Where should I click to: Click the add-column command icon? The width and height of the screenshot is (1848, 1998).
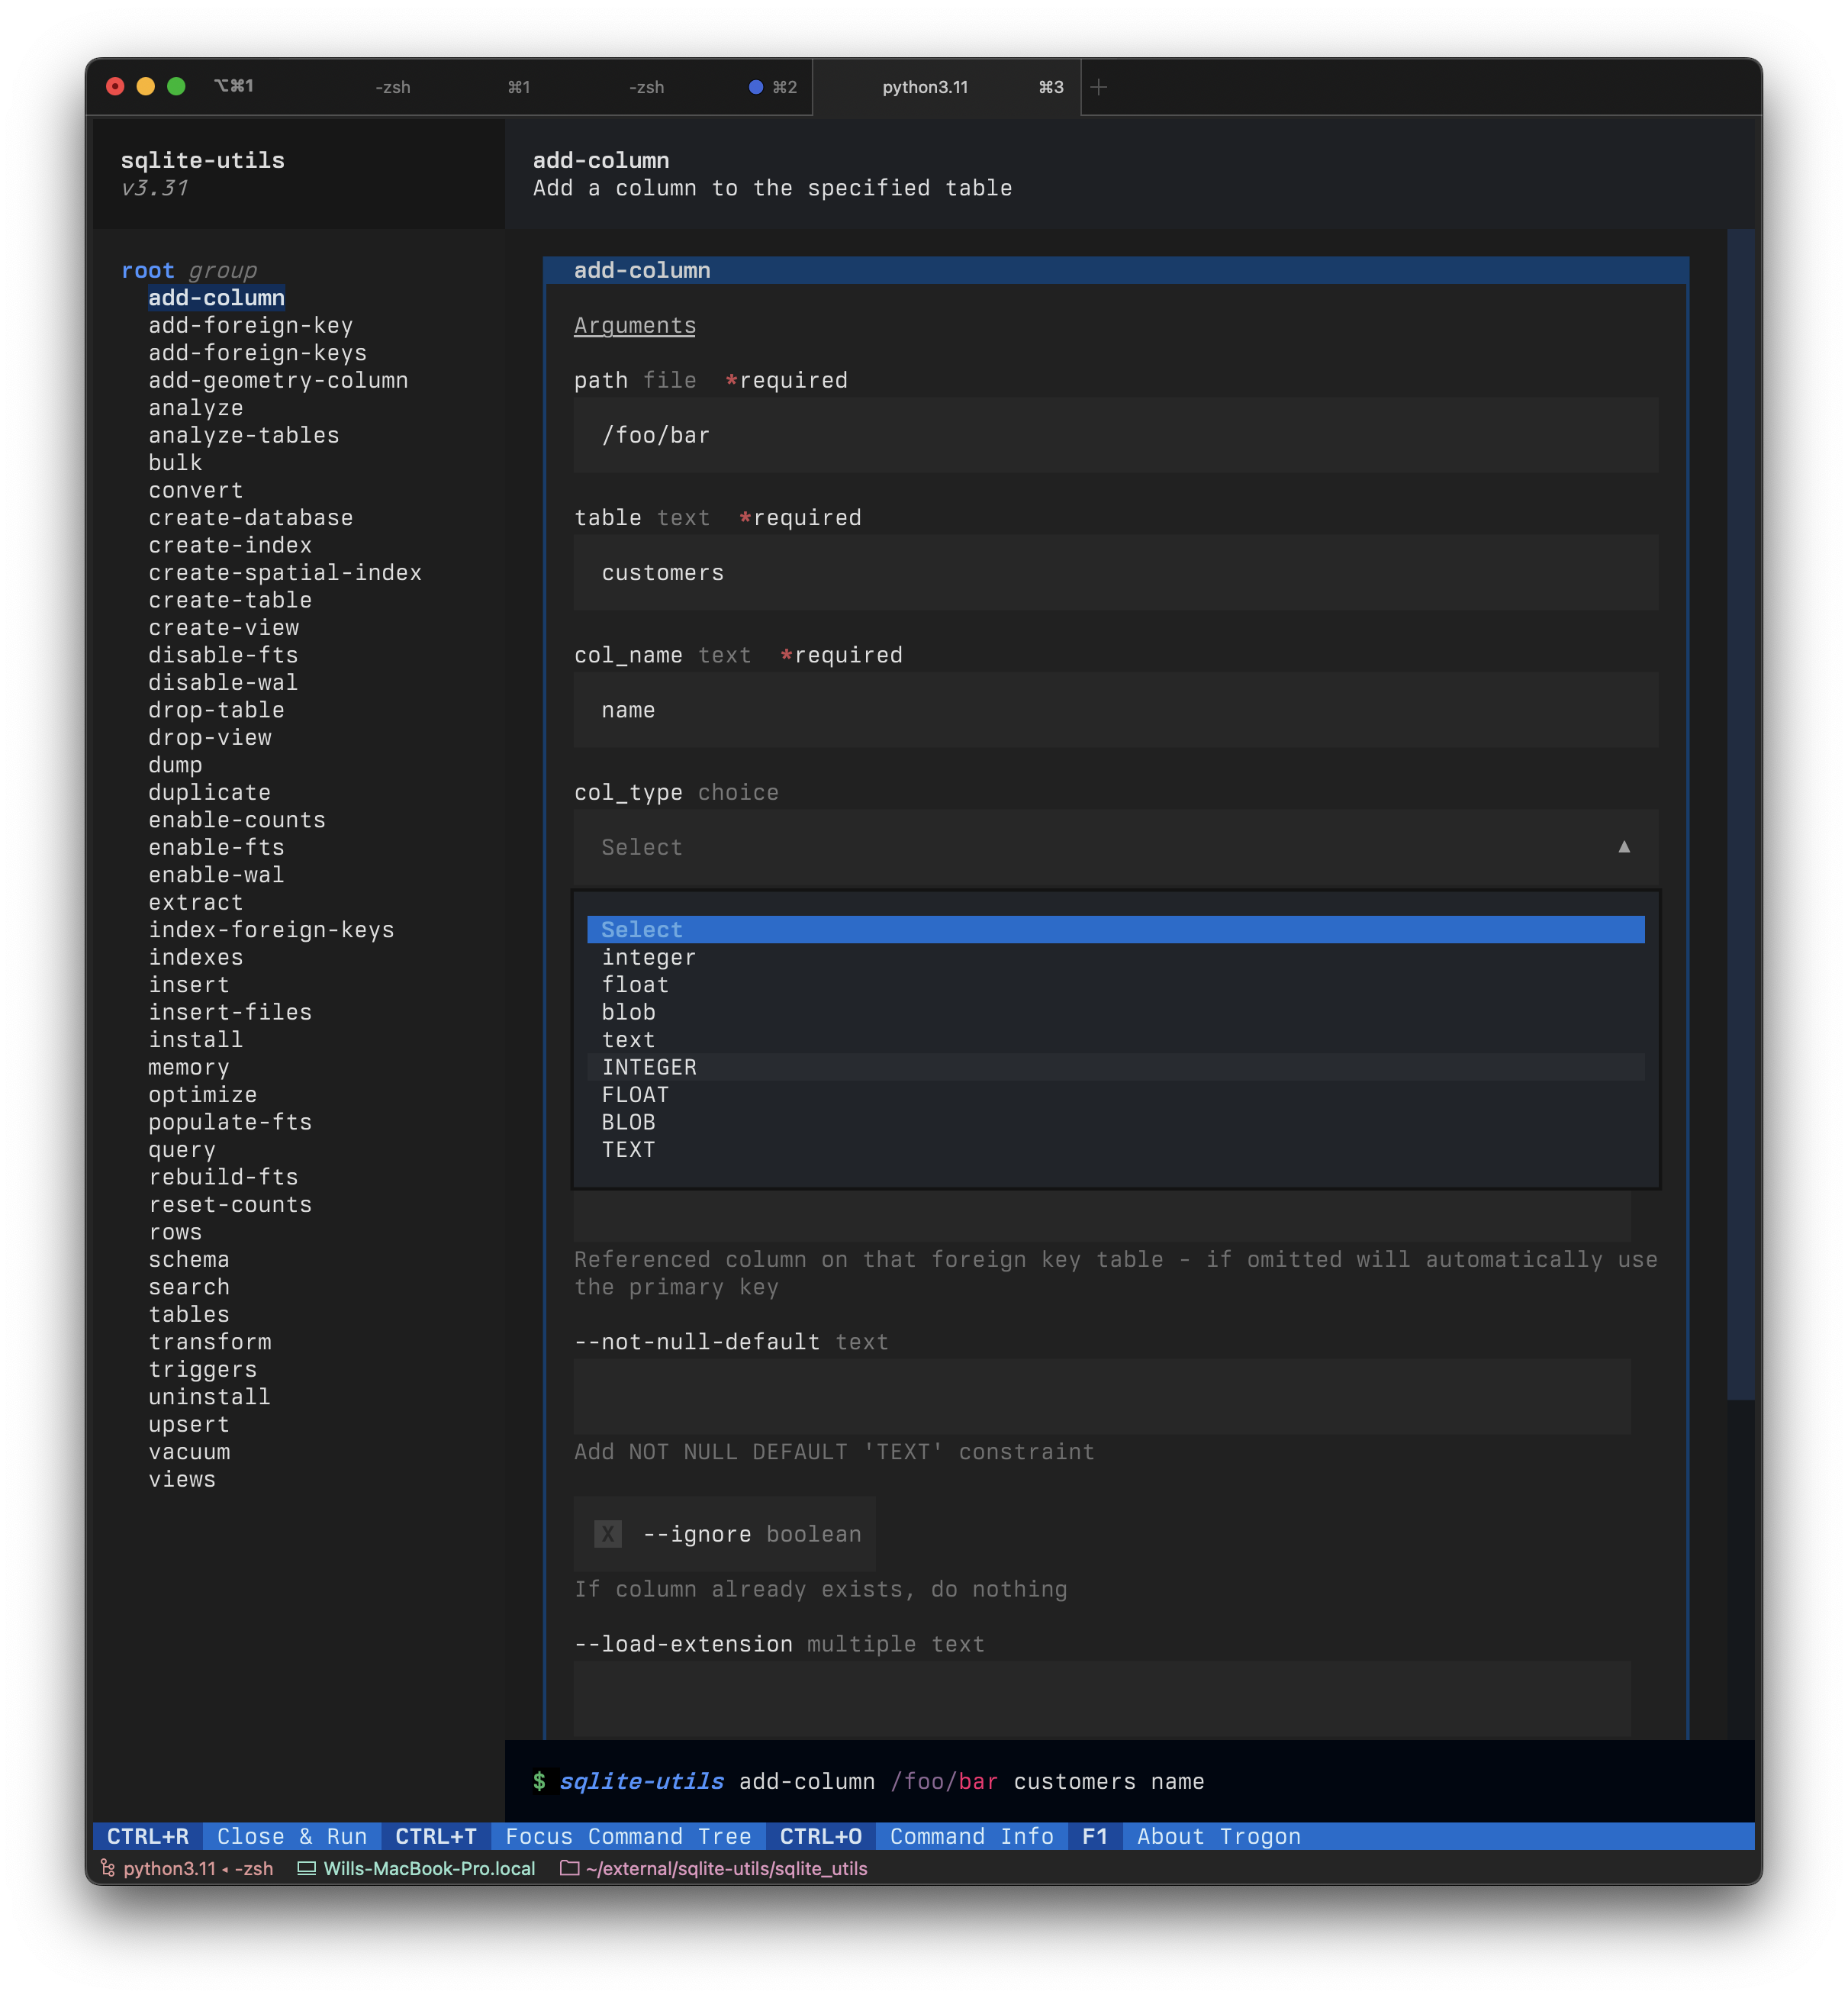[216, 296]
